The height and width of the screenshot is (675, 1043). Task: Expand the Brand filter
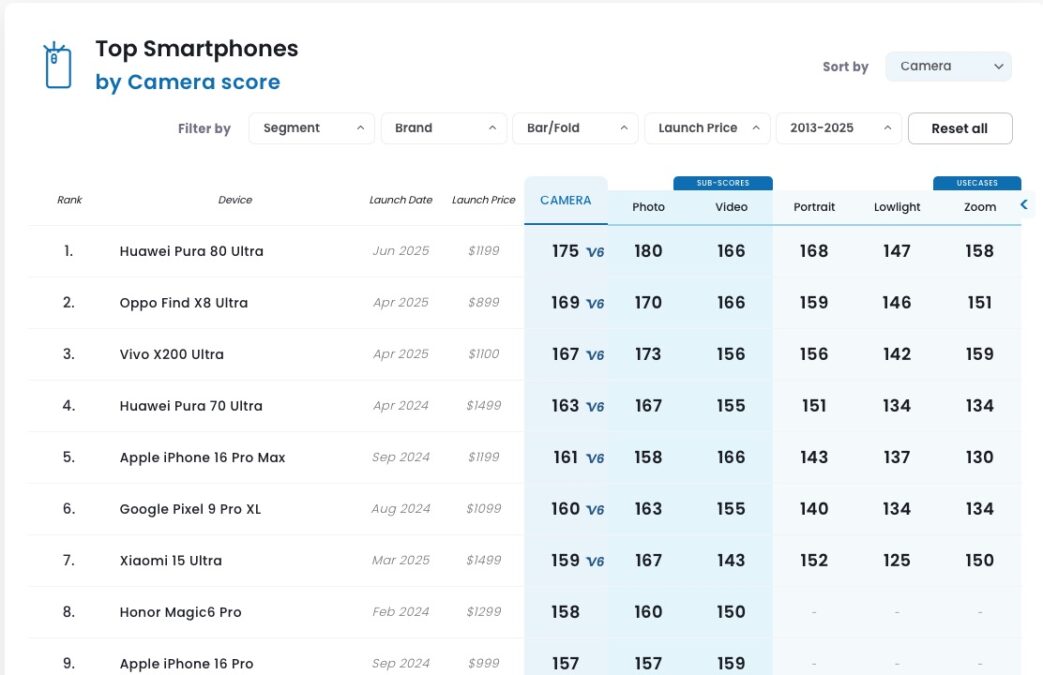(444, 128)
